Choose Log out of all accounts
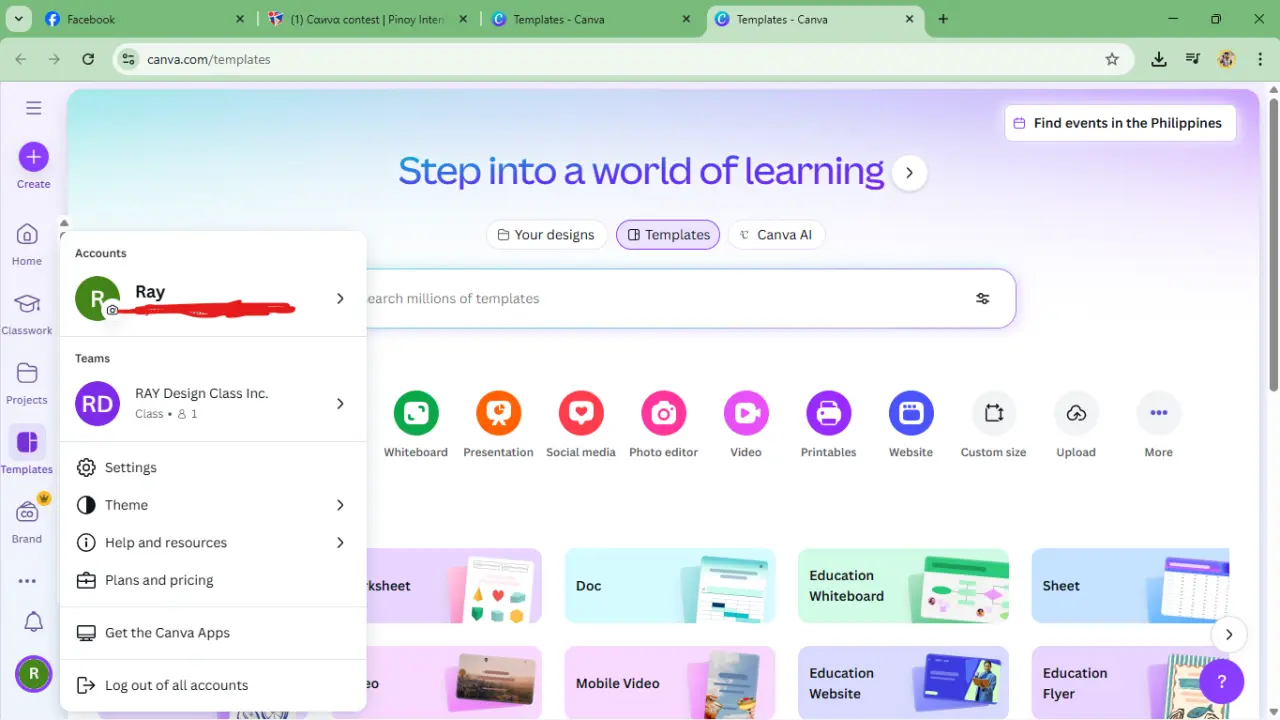The image size is (1280, 720). tap(213, 685)
